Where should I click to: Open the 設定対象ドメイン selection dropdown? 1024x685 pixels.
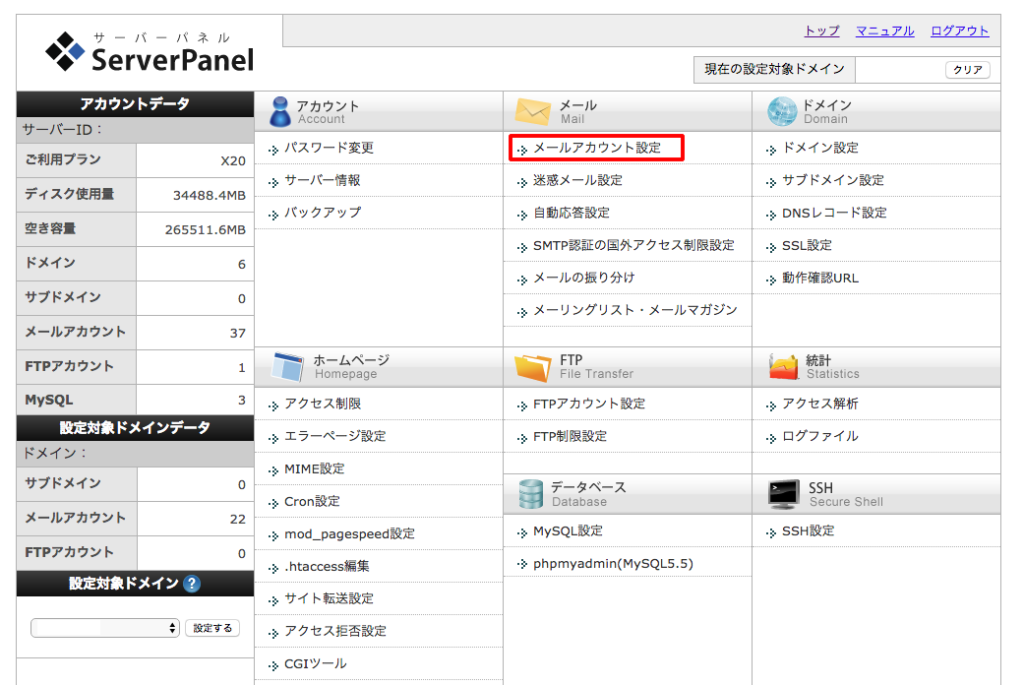[x=103, y=628]
